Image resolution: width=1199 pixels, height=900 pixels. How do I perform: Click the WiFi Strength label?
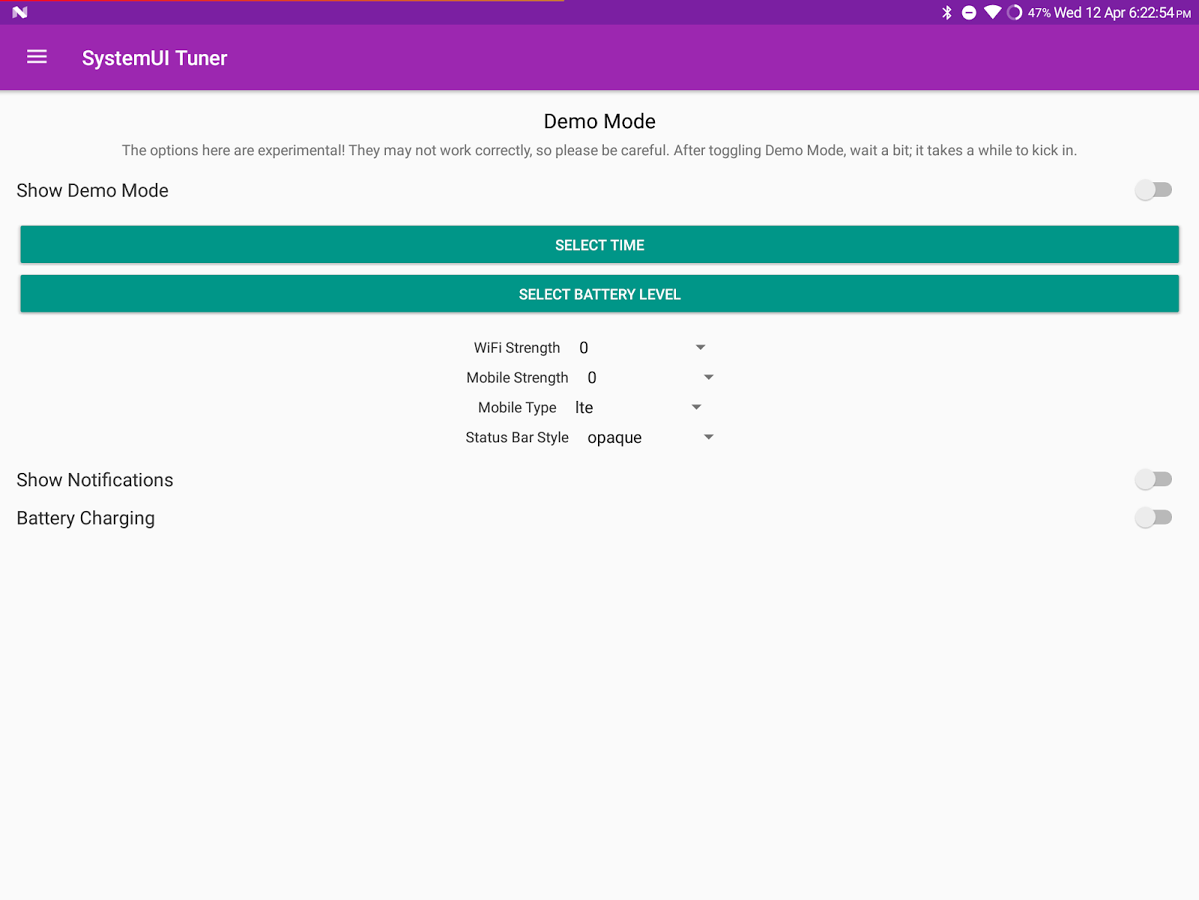pyautogui.click(x=517, y=348)
